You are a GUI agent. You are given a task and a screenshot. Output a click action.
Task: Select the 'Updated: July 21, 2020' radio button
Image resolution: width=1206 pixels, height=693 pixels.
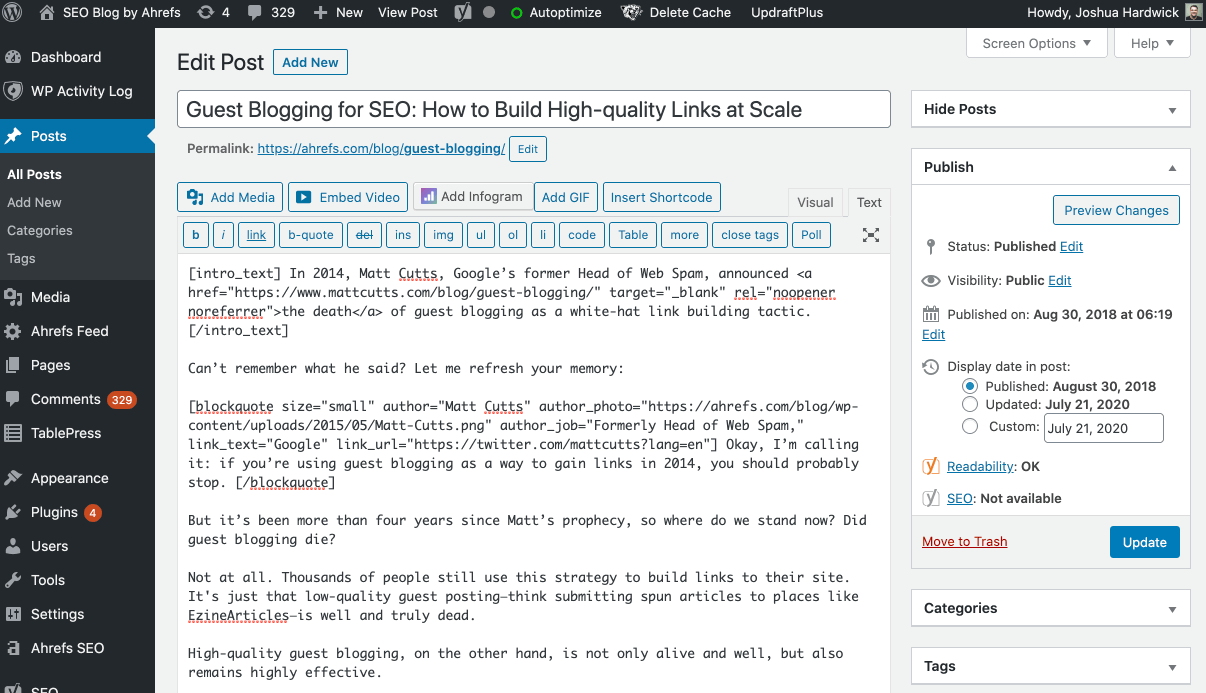click(969, 405)
